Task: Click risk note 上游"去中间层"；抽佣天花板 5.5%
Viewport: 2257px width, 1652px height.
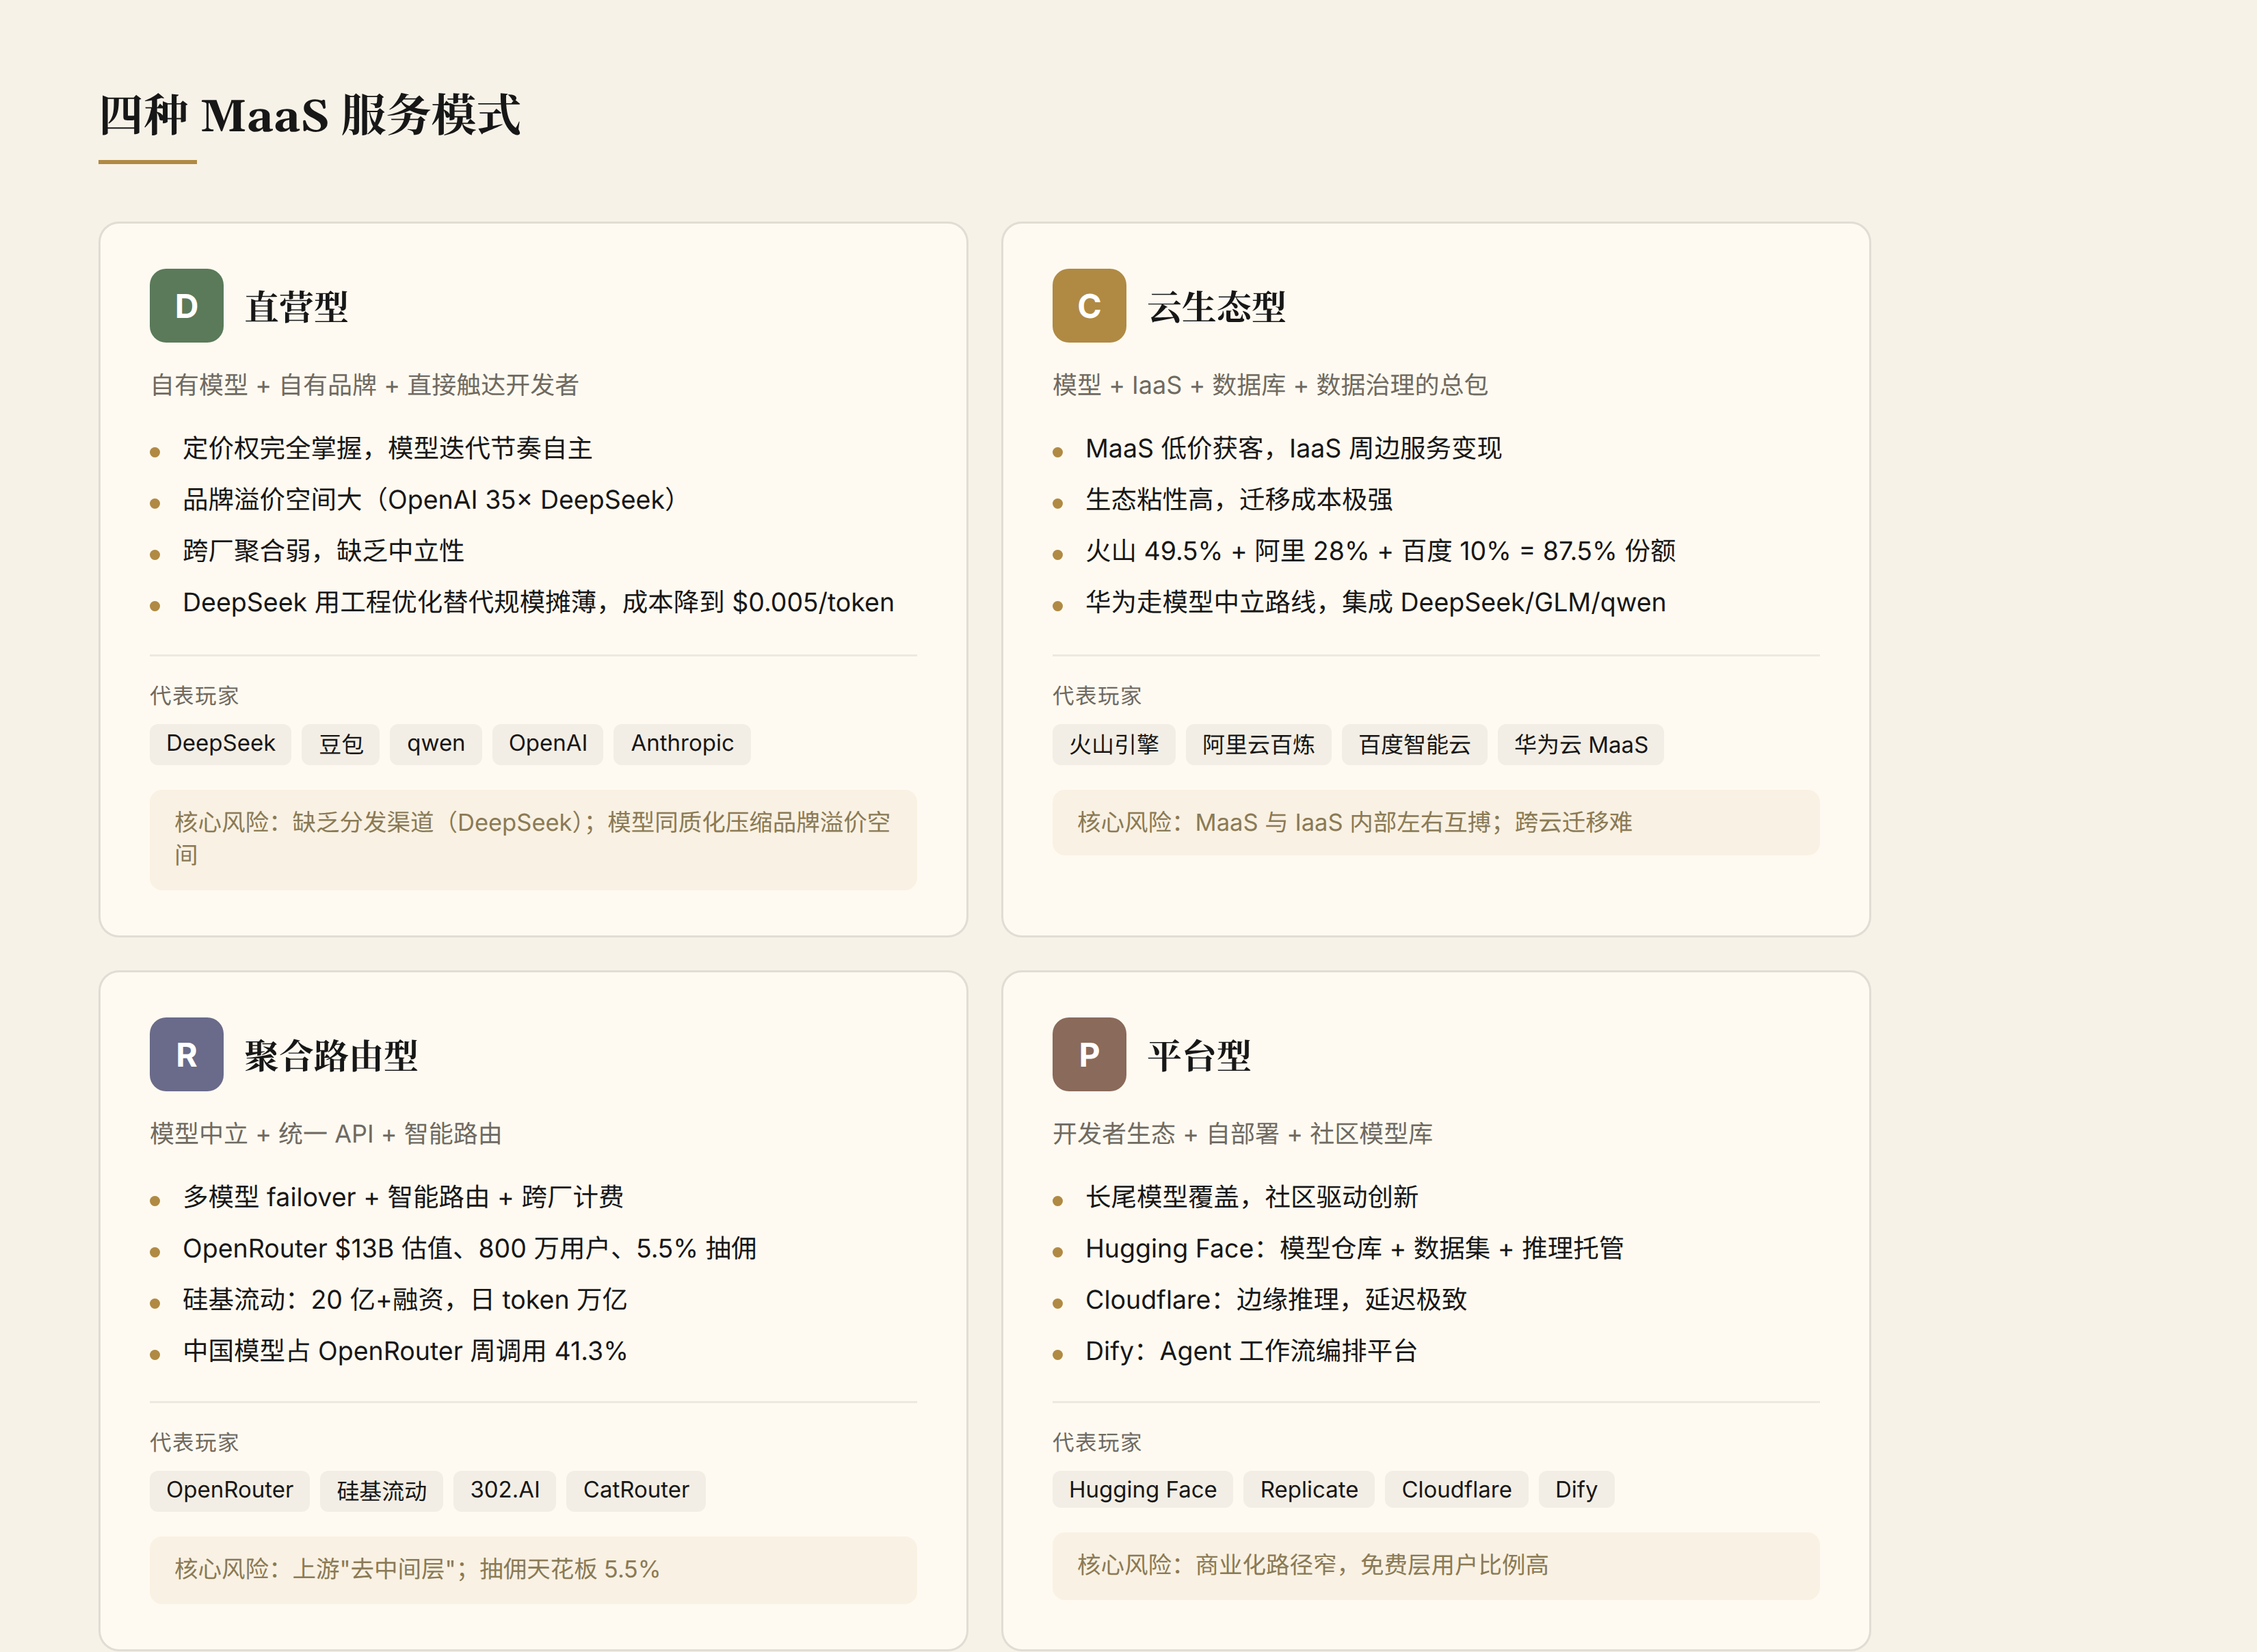Action: pos(533,1569)
